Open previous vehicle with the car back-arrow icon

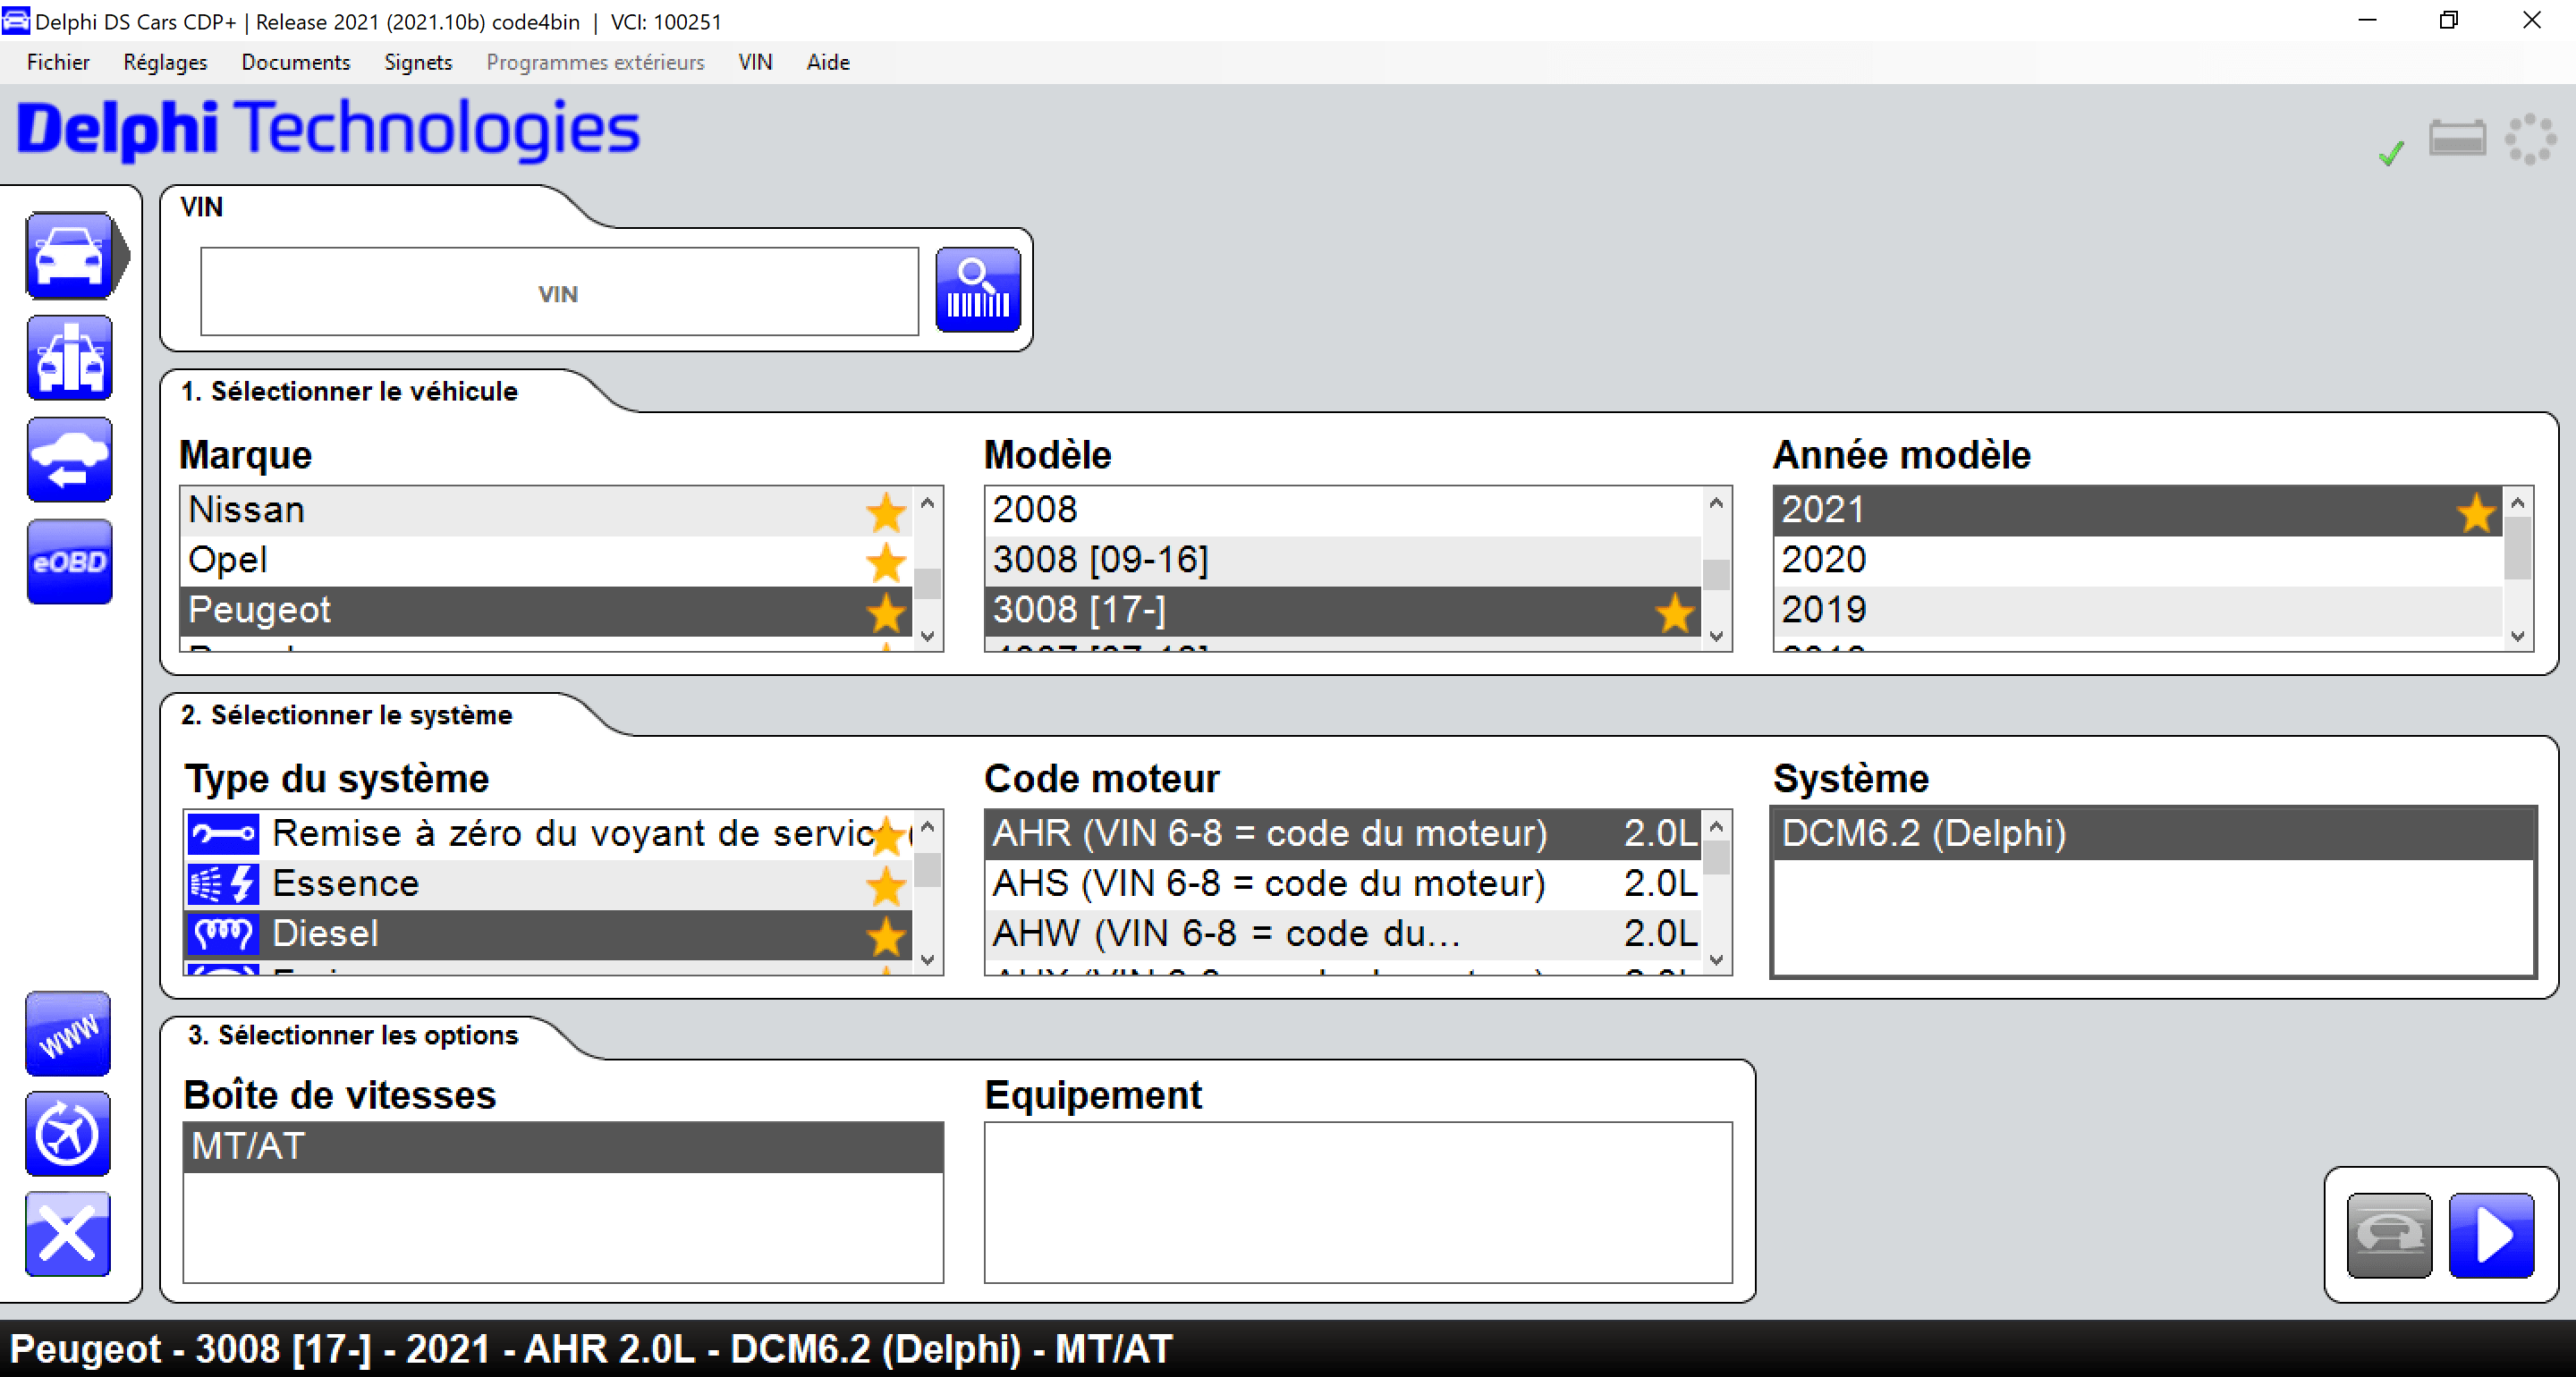coord(67,459)
